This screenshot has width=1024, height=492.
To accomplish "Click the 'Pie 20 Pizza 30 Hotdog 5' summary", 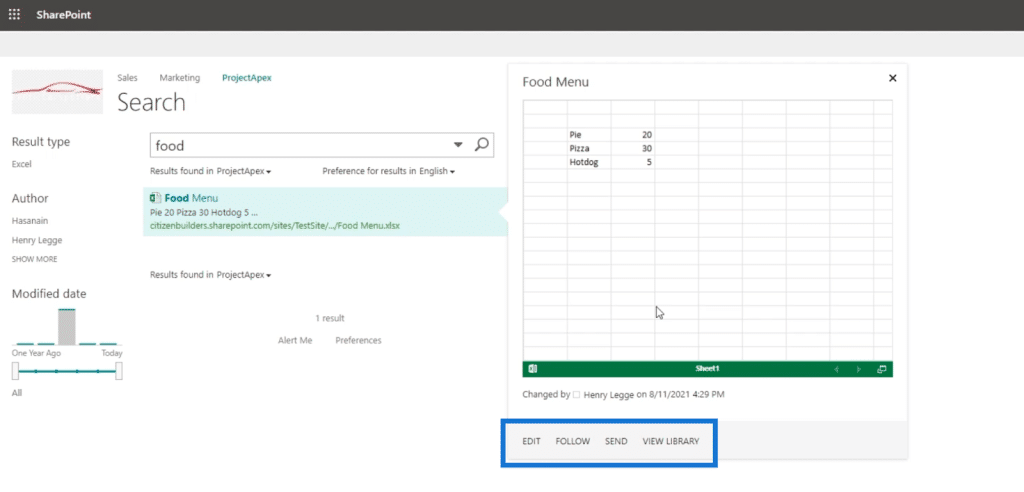I will pos(204,212).
